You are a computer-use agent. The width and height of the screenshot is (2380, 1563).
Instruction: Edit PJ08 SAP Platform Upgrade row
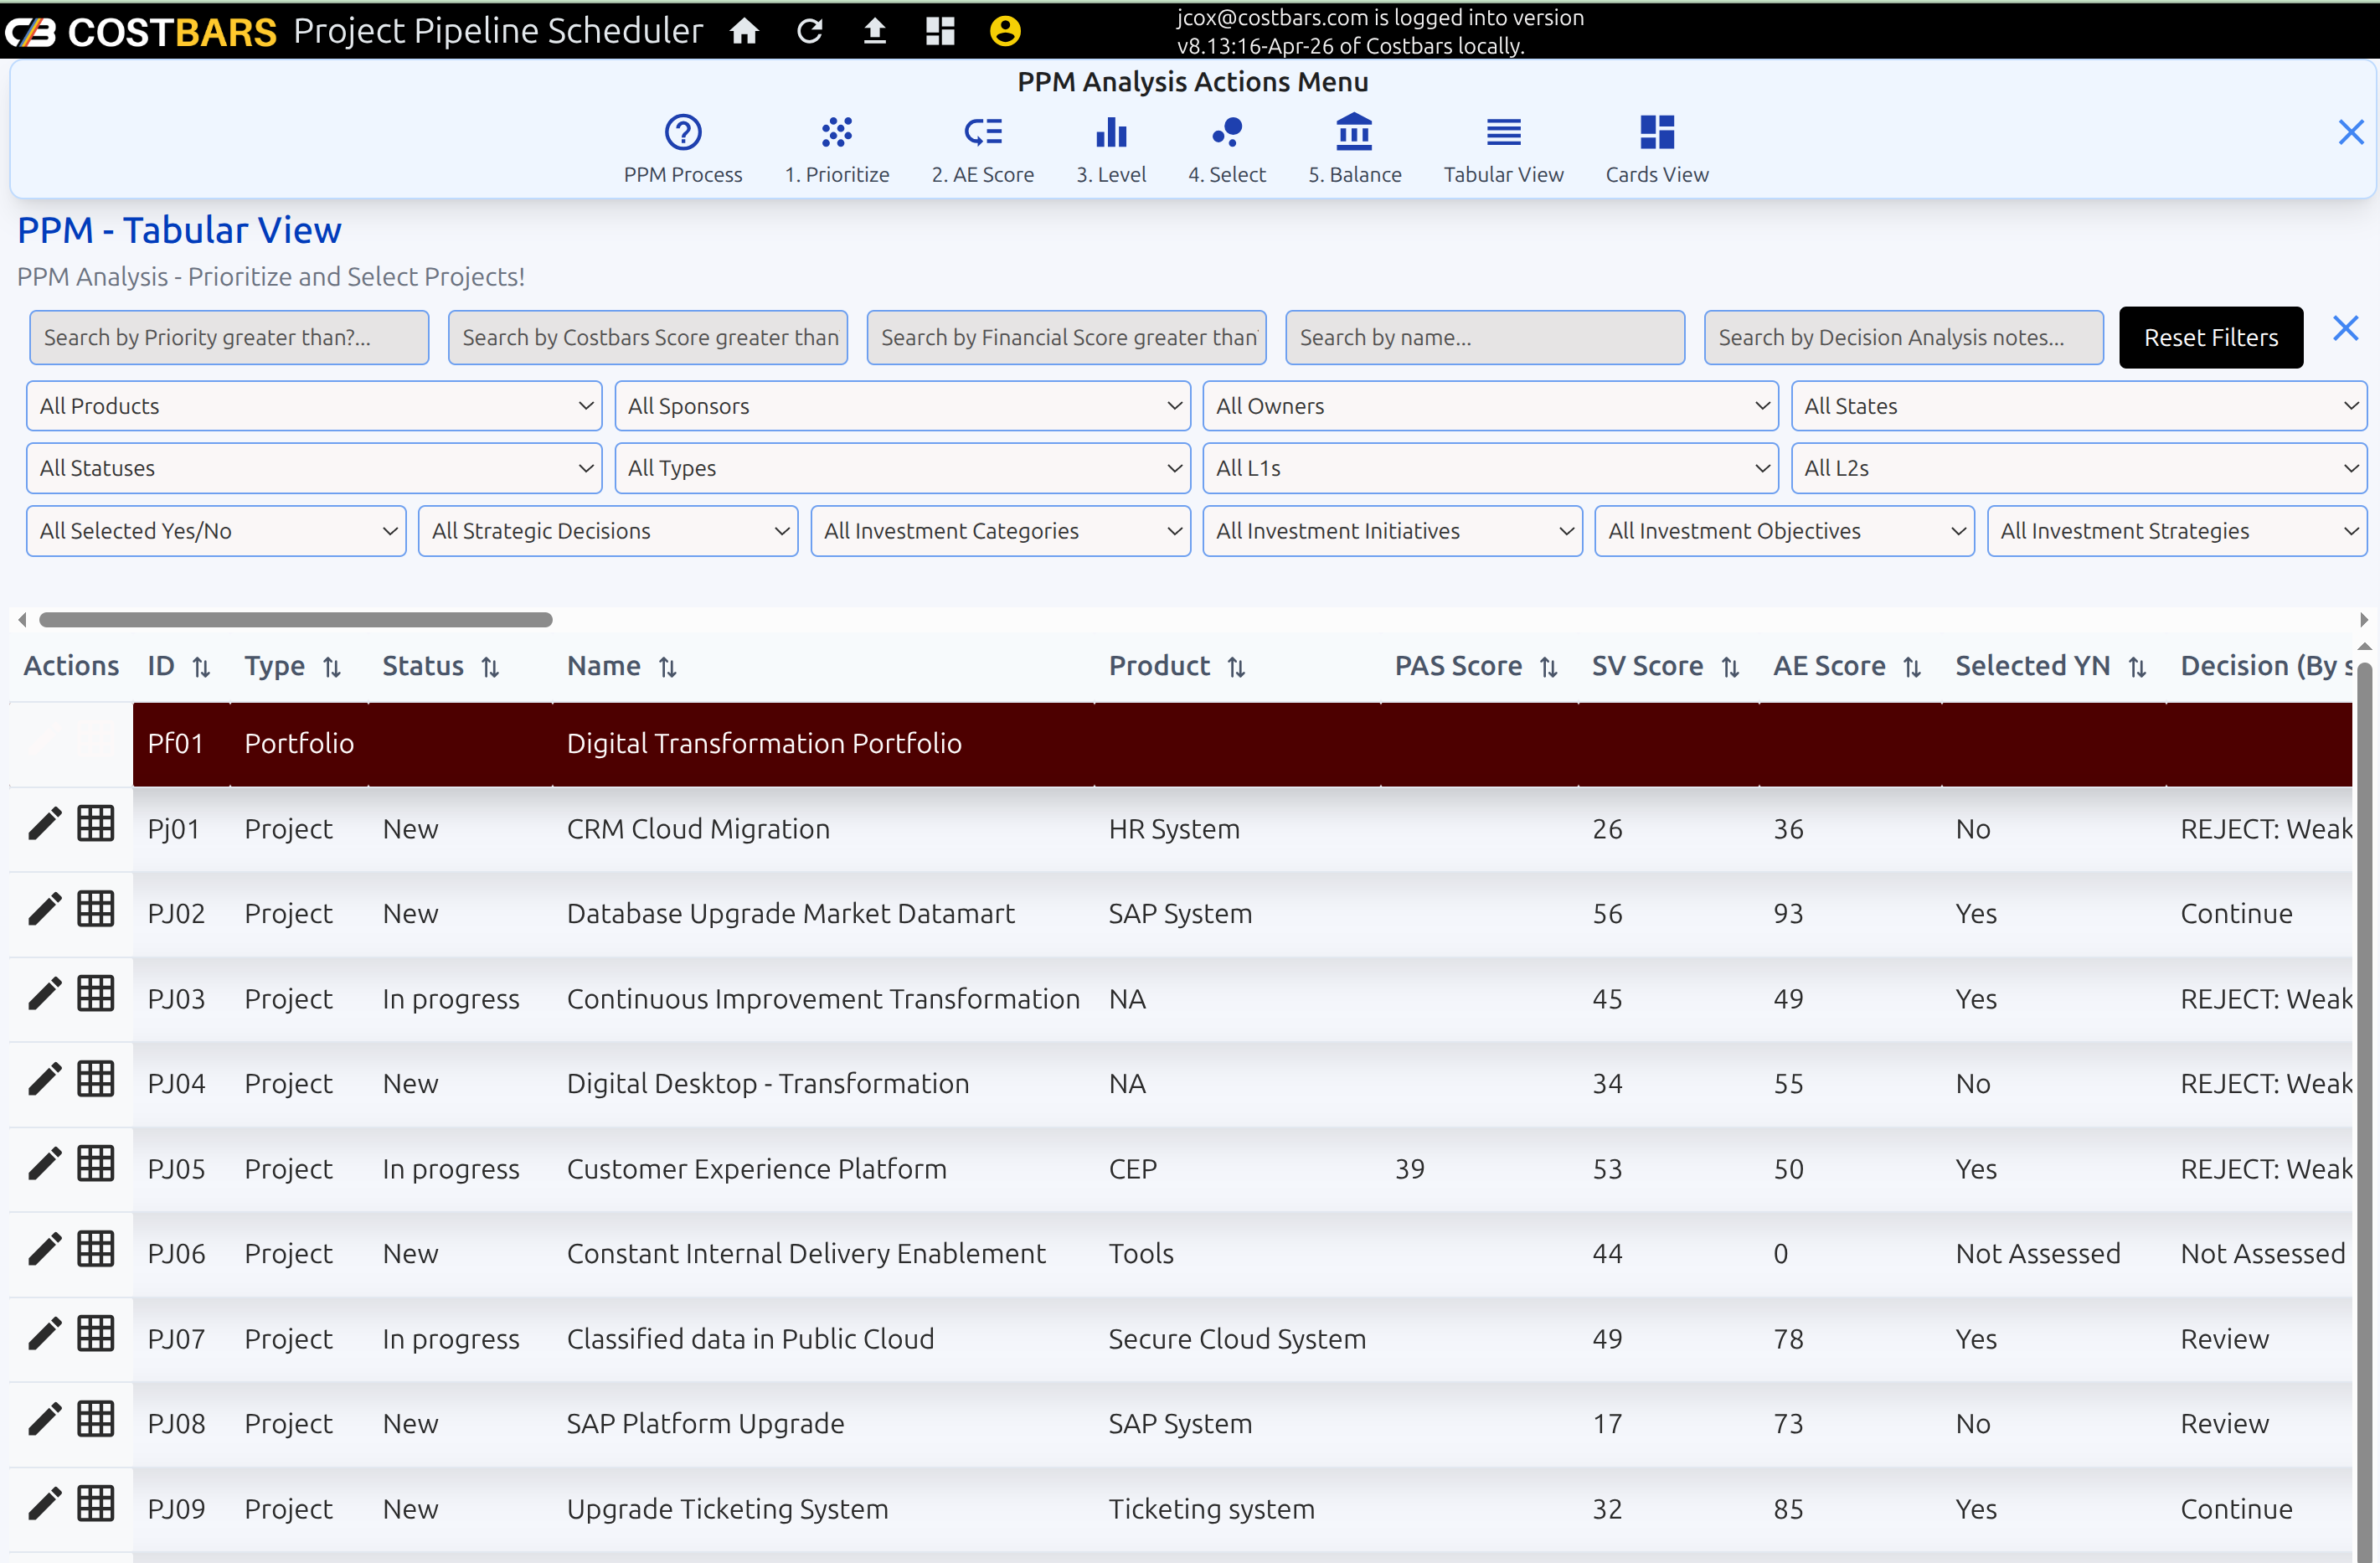(44, 1420)
